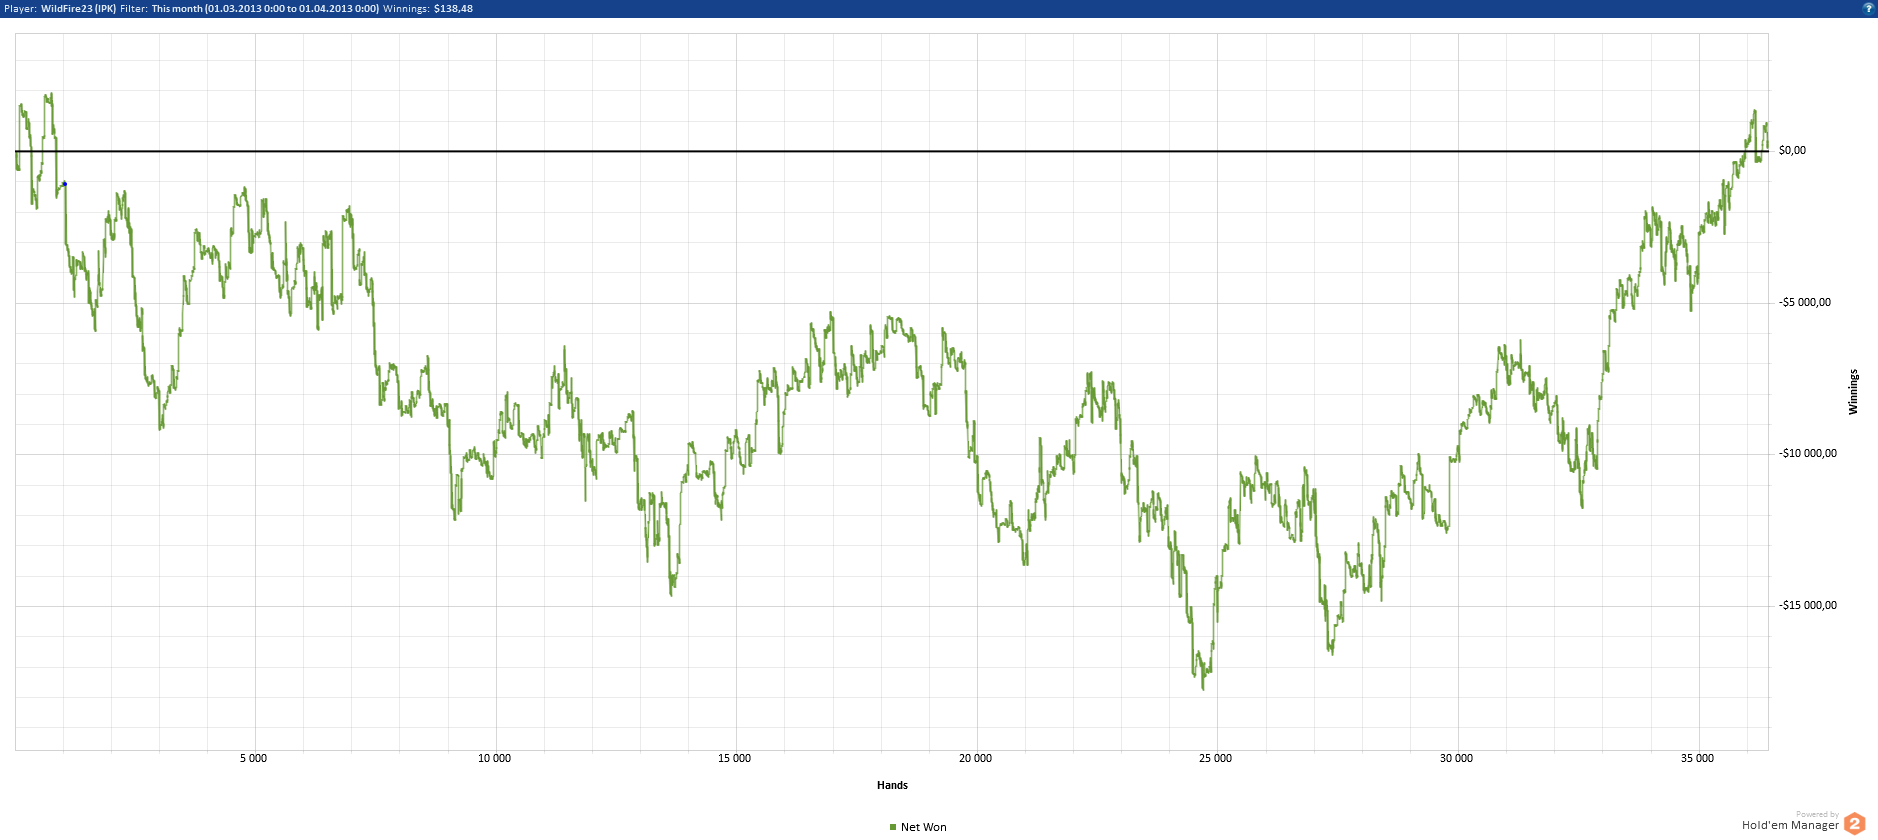Select the player name WildFire23 (IPK)
The width and height of the screenshot is (1878, 840).
click(78, 8)
